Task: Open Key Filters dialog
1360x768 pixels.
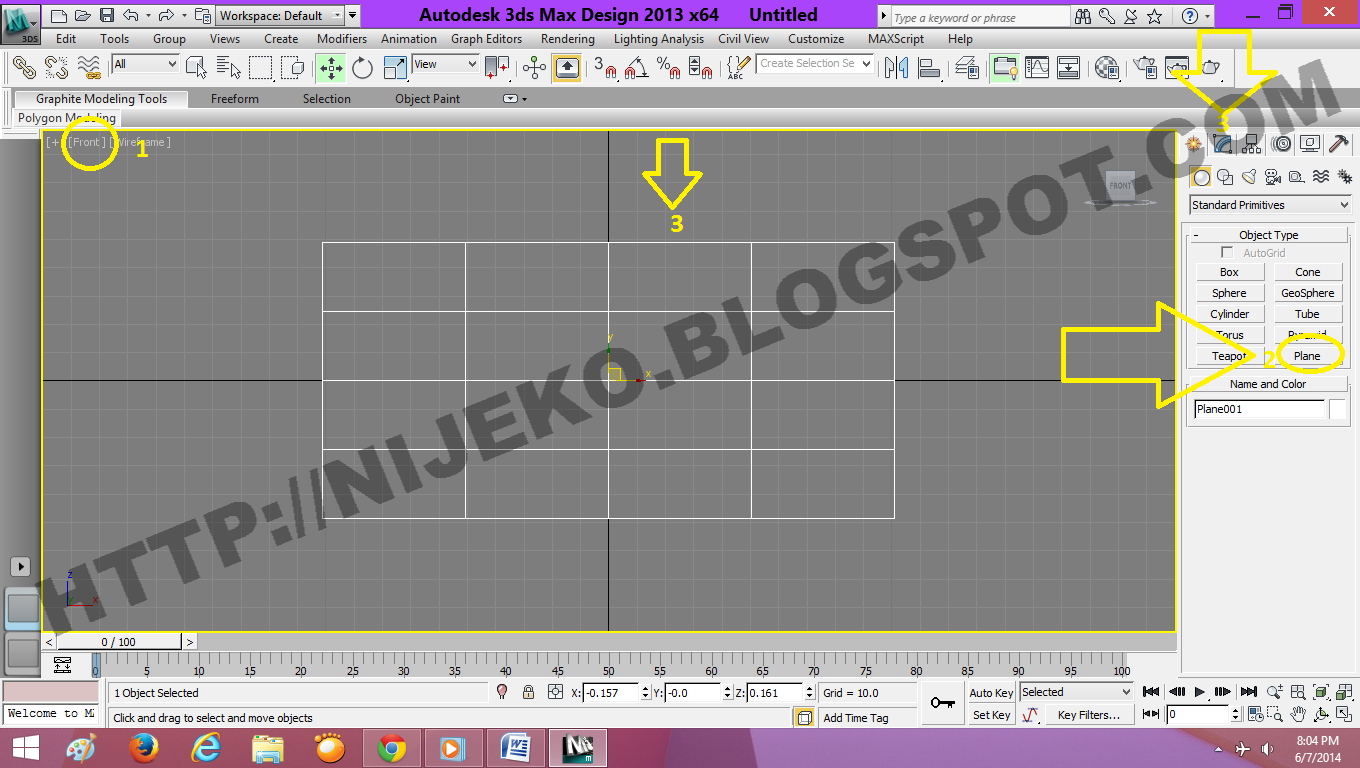Action: coord(1090,715)
